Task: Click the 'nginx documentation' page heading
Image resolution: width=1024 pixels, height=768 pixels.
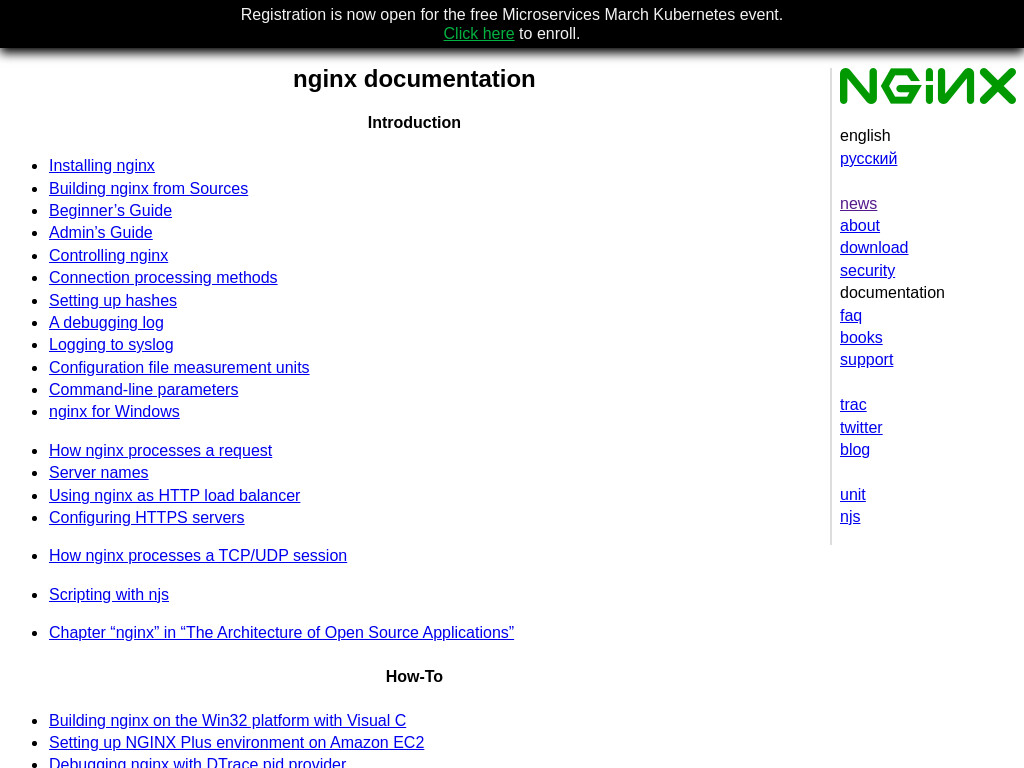Action: pos(414,79)
